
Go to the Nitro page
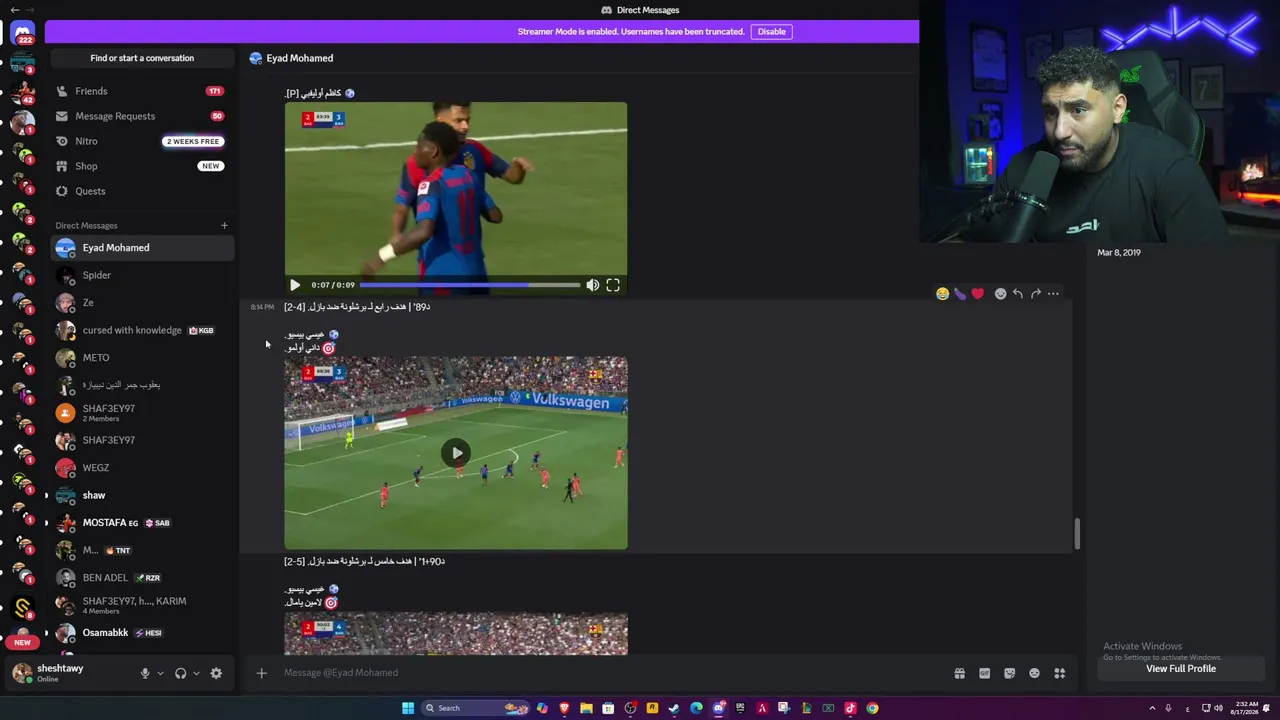(140, 141)
